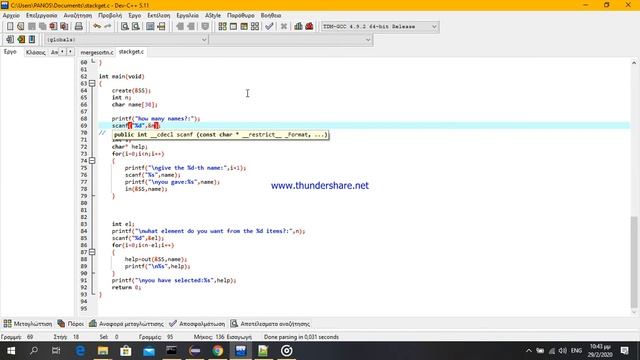Click the Open file toolbar icon
The height and width of the screenshot is (360, 640).
click(21, 27)
